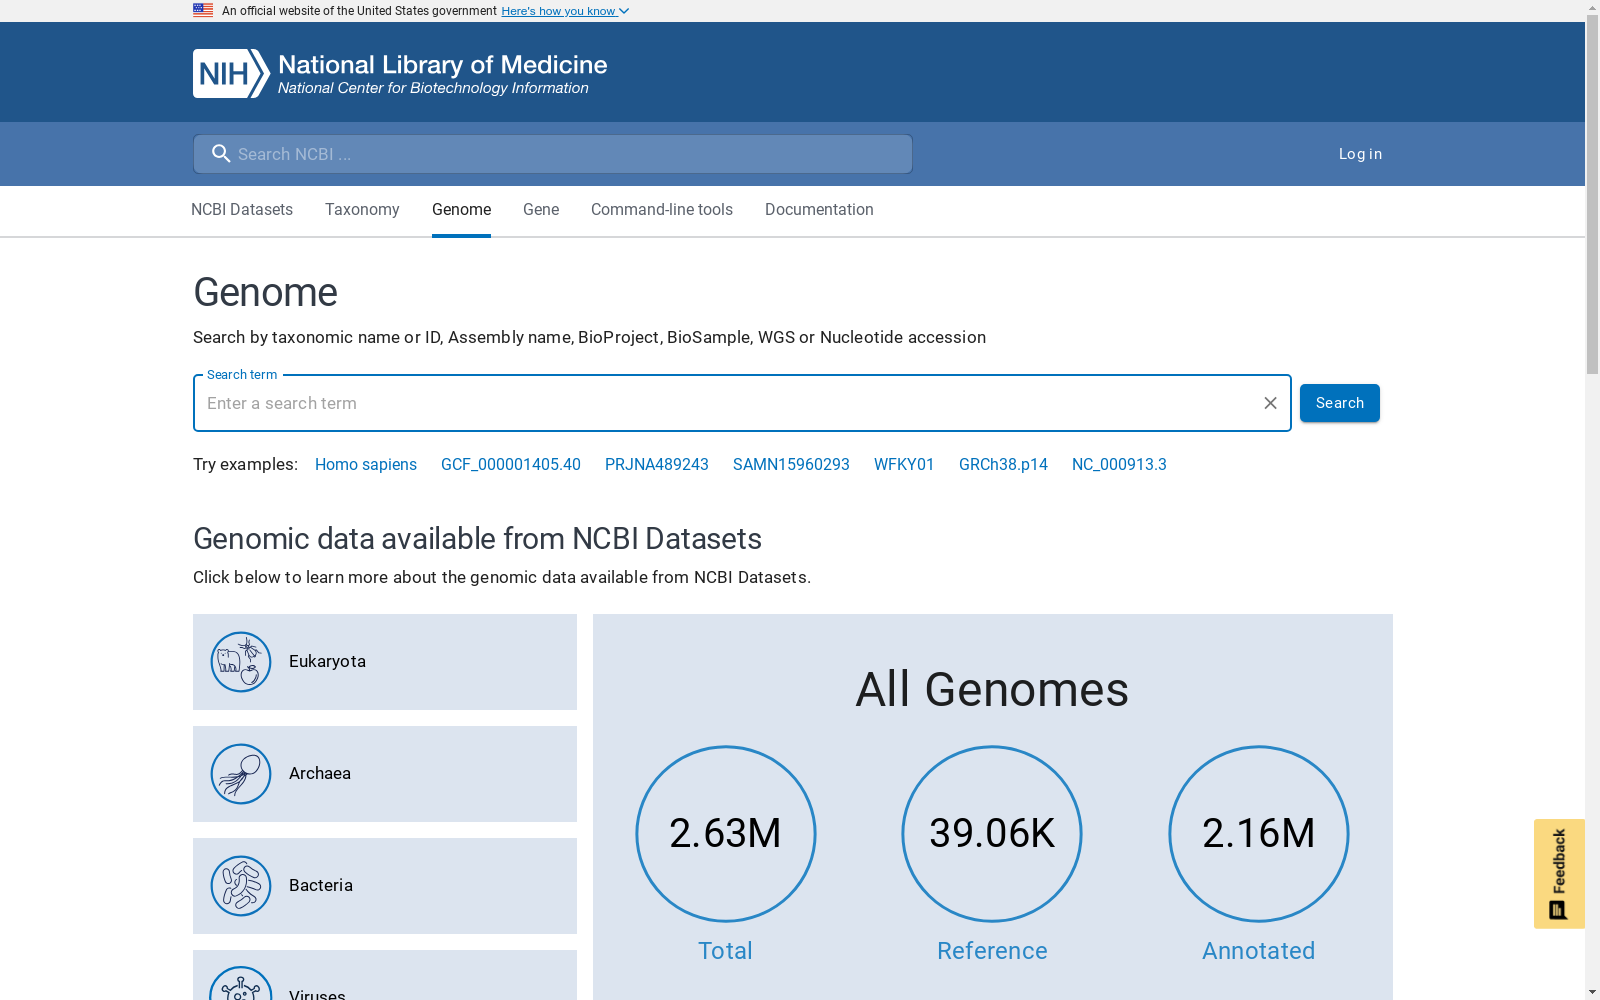Try example SAMN15960293
Viewport: 1600px width, 1000px height.
pyautogui.click(x=791, y=465)
